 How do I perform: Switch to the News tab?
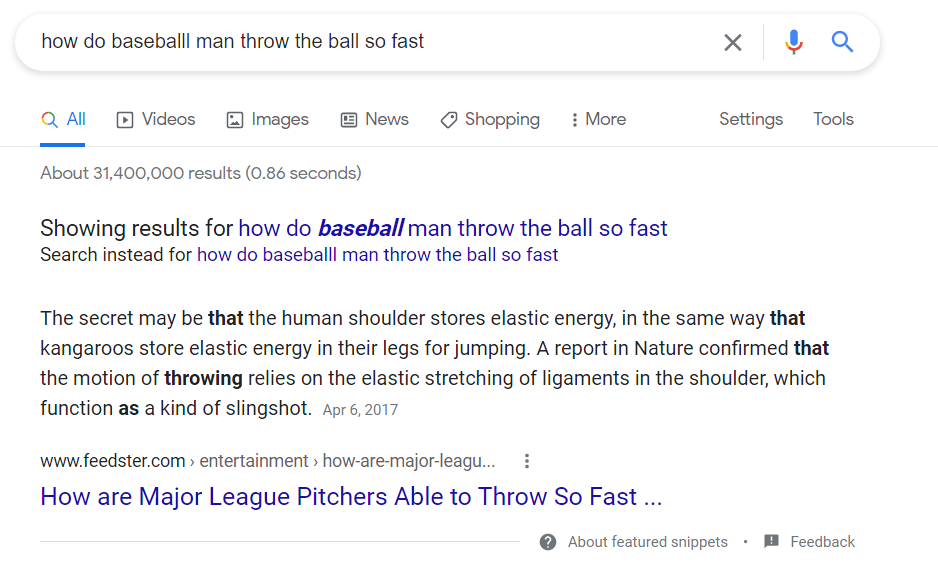[374, 120]
